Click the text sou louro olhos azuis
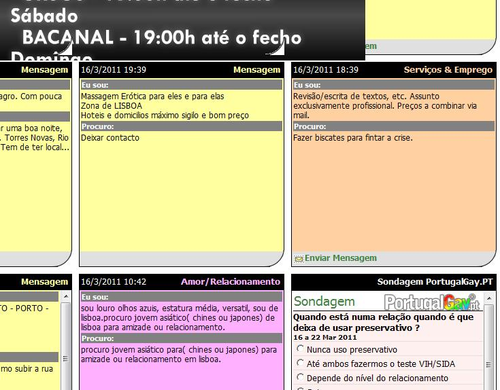Image resolution: width=500 pixels, height=390 pixels. (x=120, y=308)
